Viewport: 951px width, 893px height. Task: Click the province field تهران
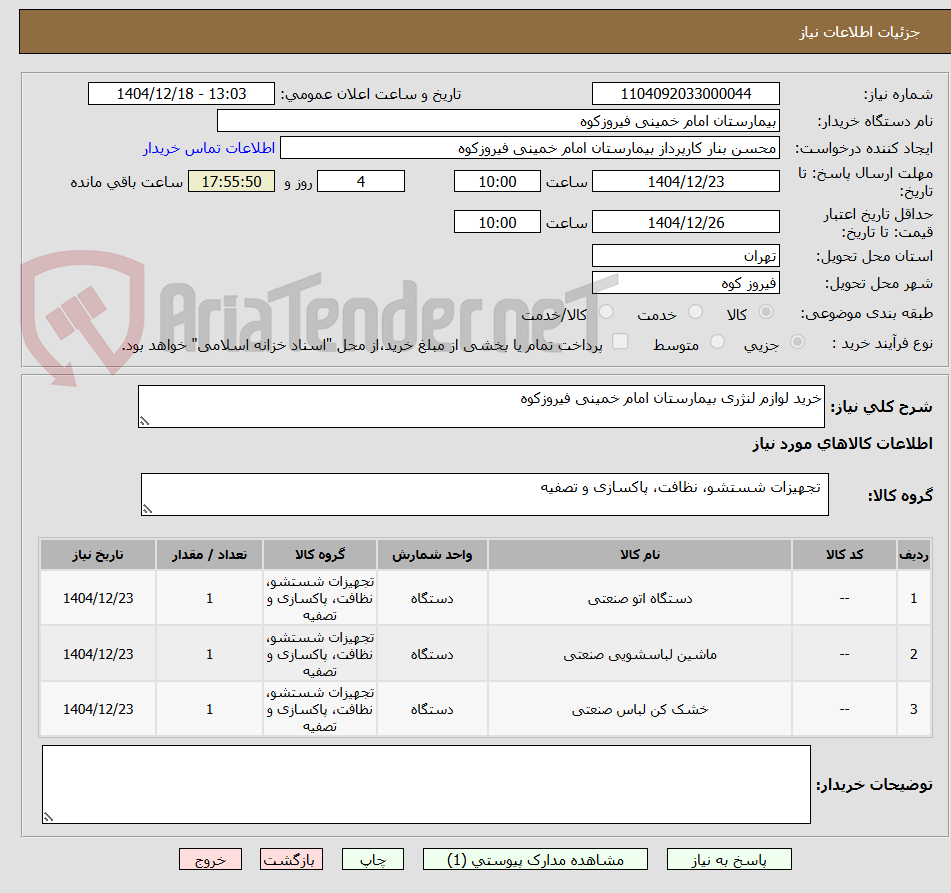point(685,256)
